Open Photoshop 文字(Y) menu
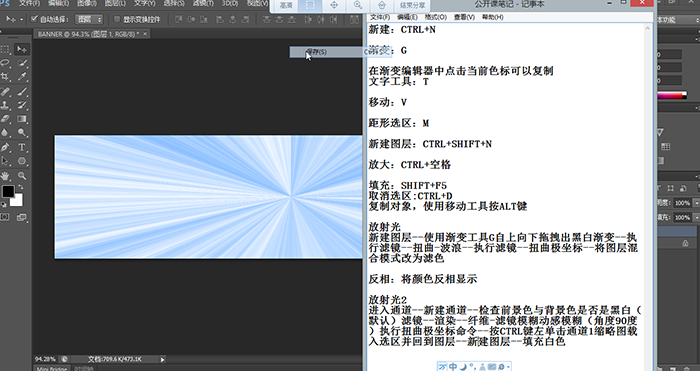700x371 pixels. (145, 4)
